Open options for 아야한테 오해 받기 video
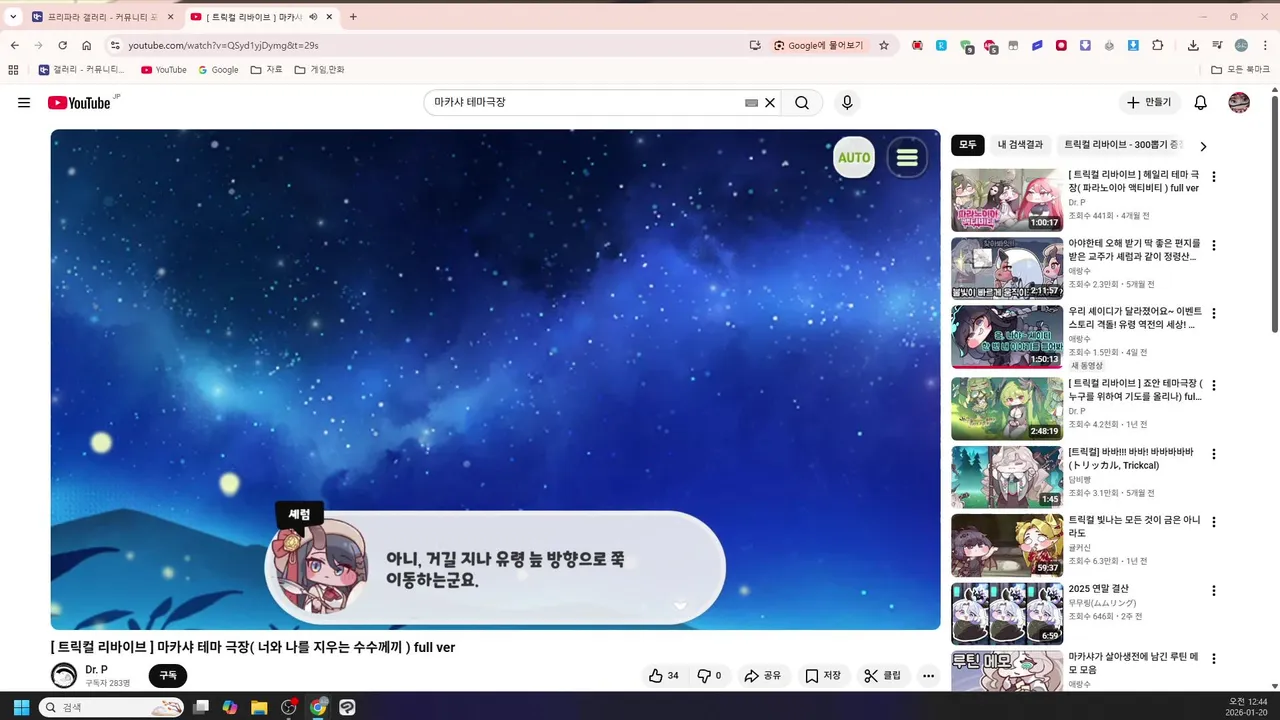1280x720 pixels. coord(1214,246)
